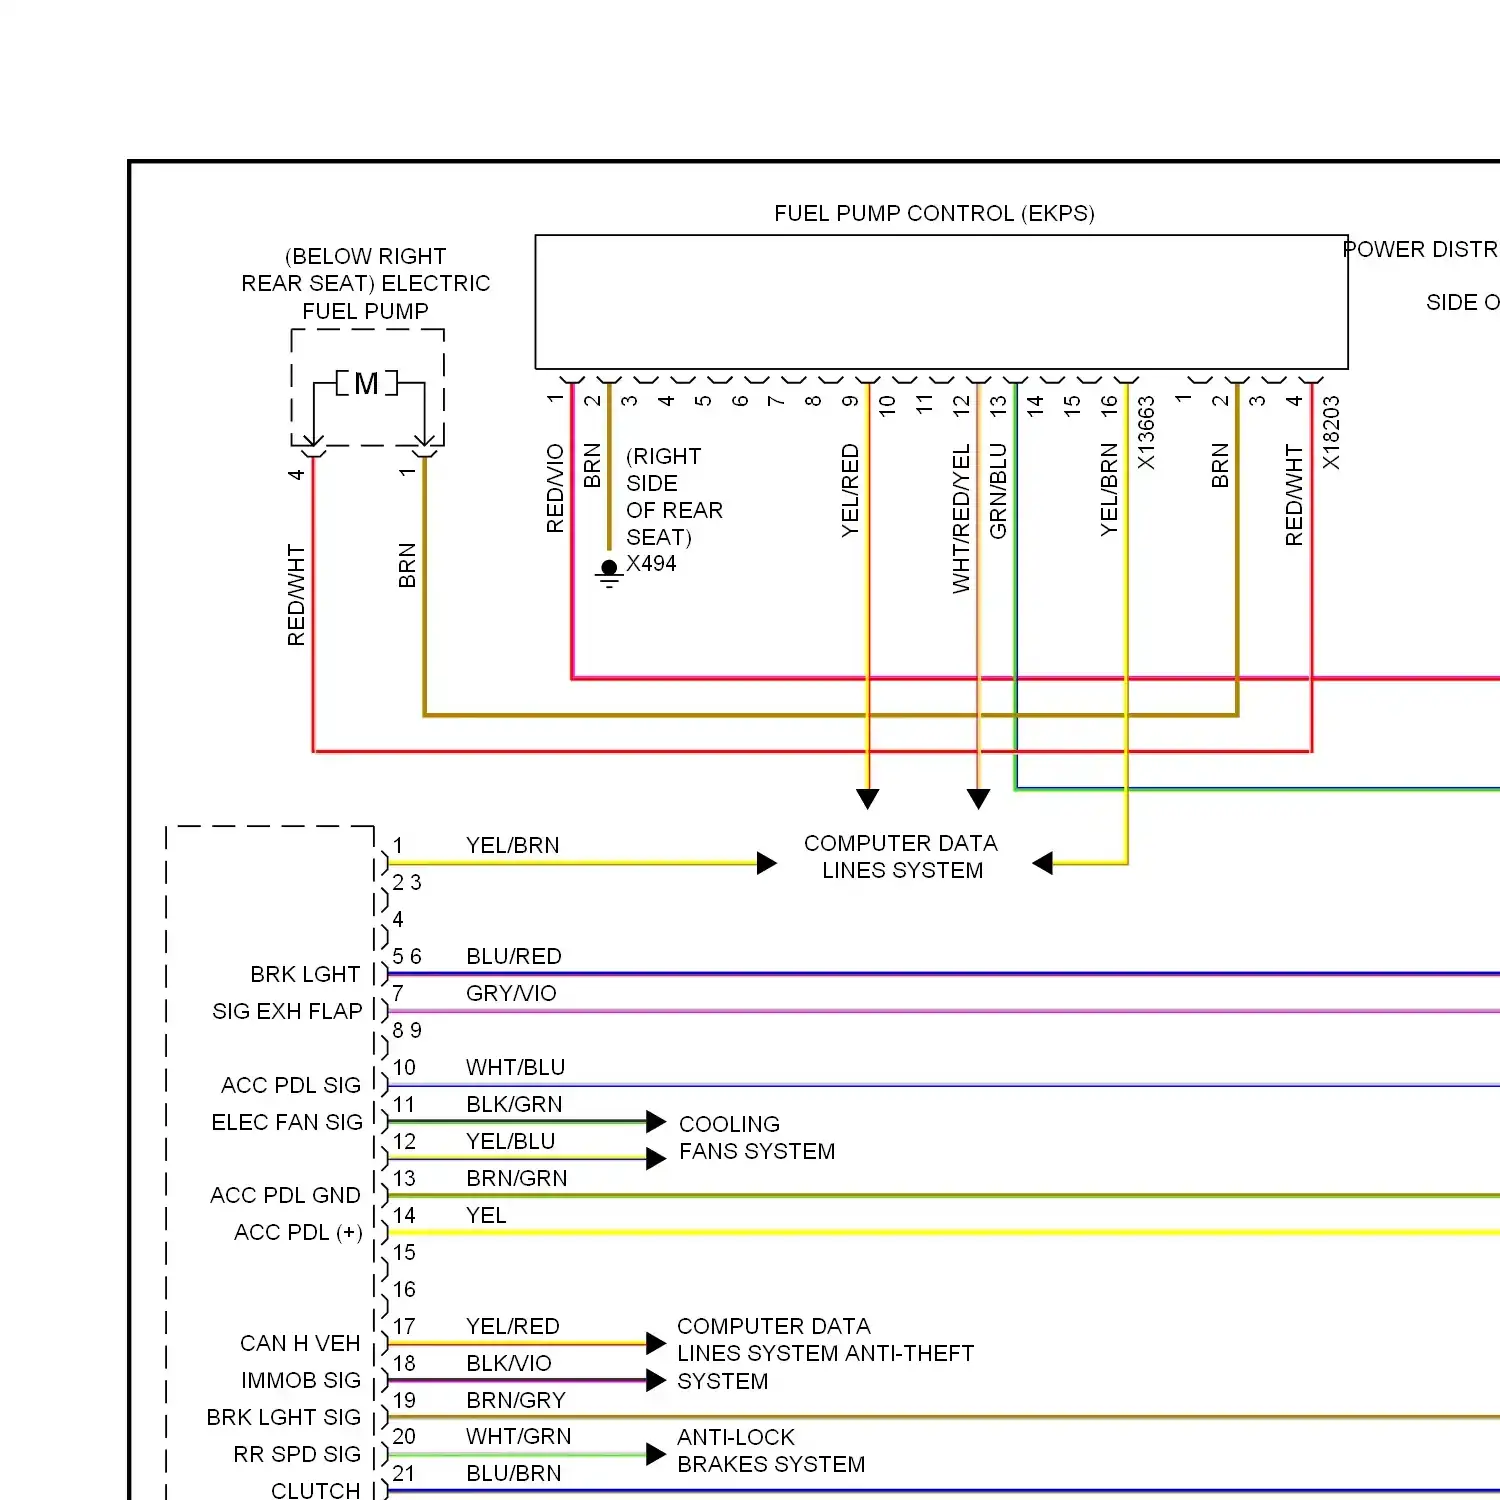Click the "ELEC FAN SIG" signal name
This screenshot has width=1500, height=1500.
(287, 1122)
